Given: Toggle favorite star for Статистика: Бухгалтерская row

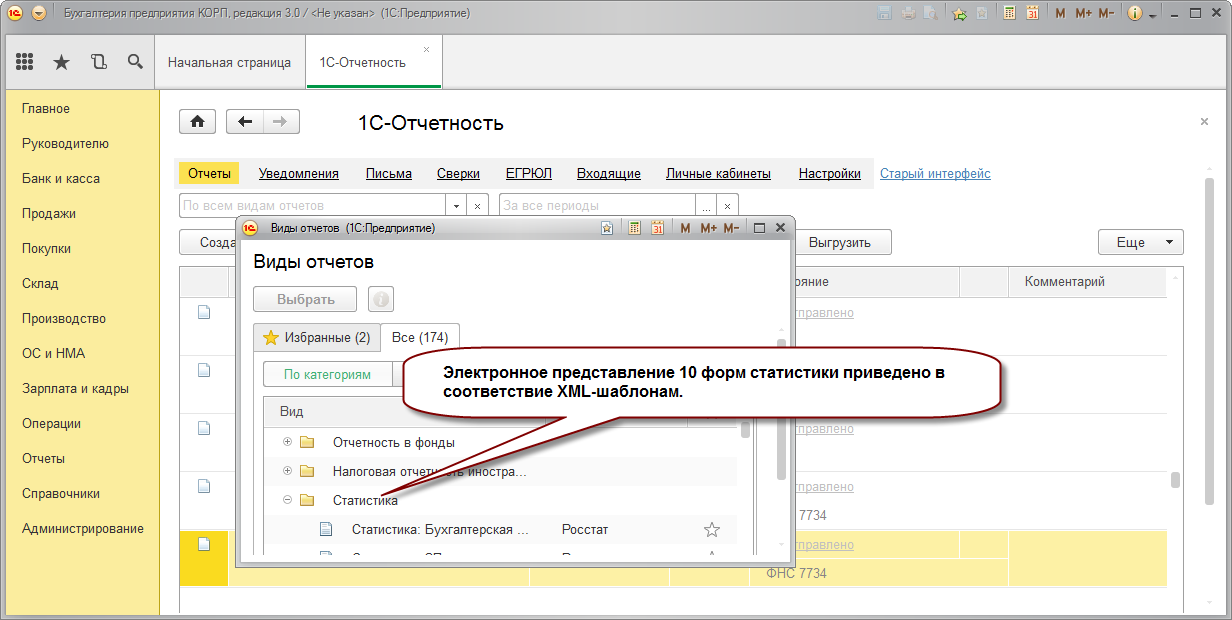Looking at the screenshot, I should pyautogui.click(x=712, y=530).
